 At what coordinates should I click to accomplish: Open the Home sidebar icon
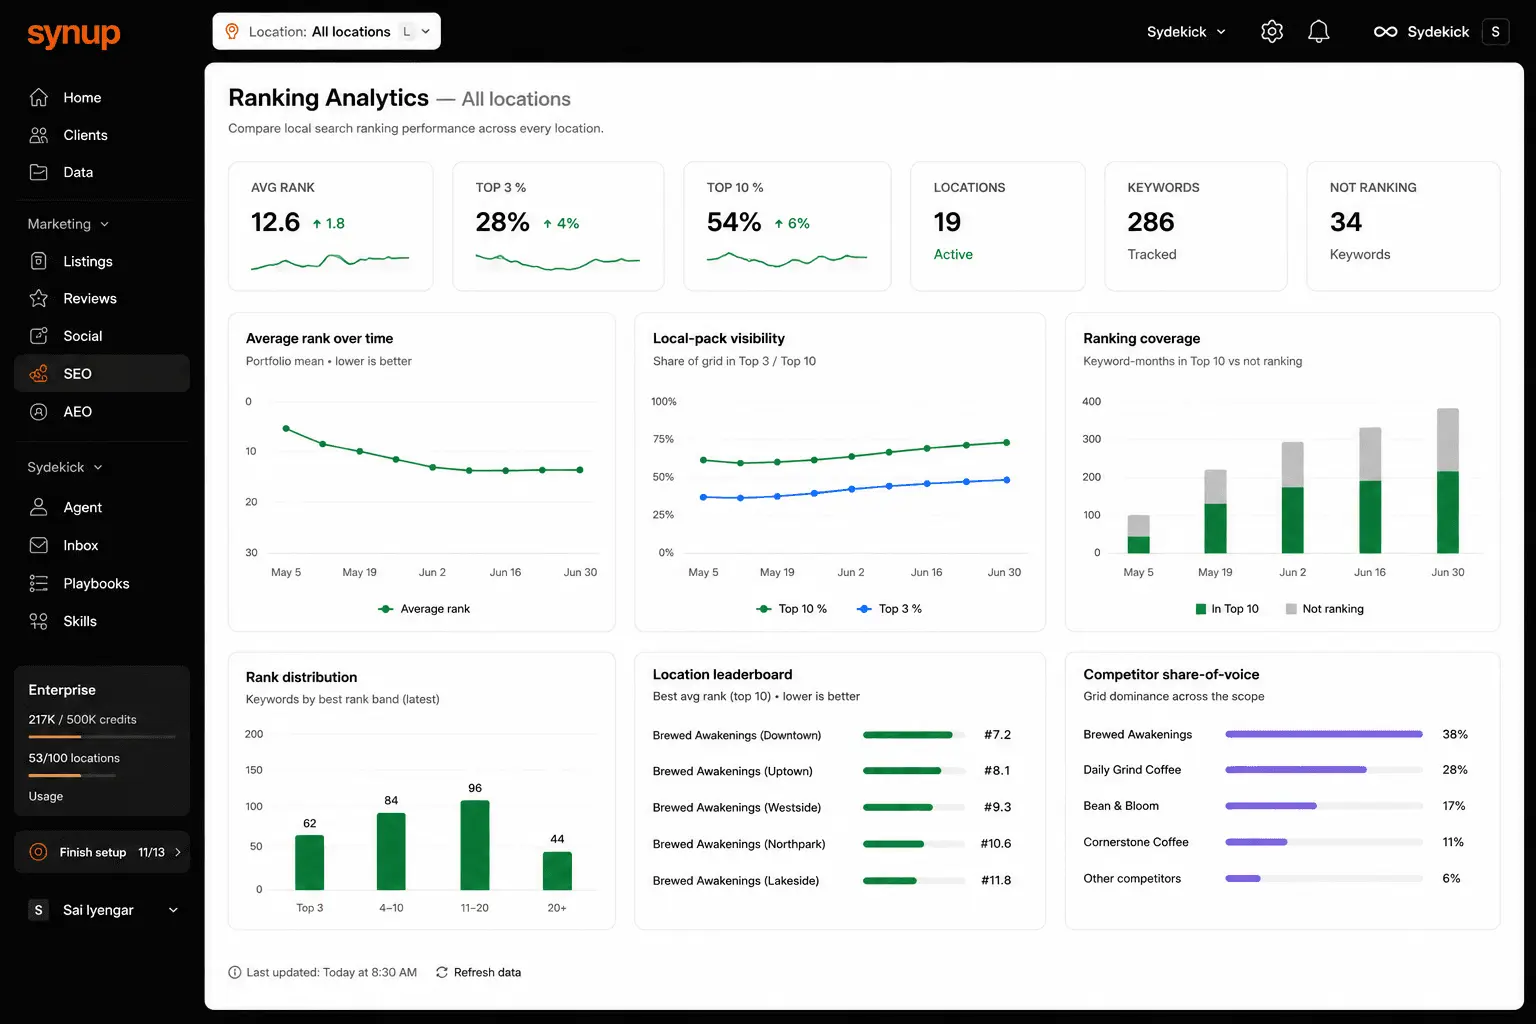tap(39, 97)
